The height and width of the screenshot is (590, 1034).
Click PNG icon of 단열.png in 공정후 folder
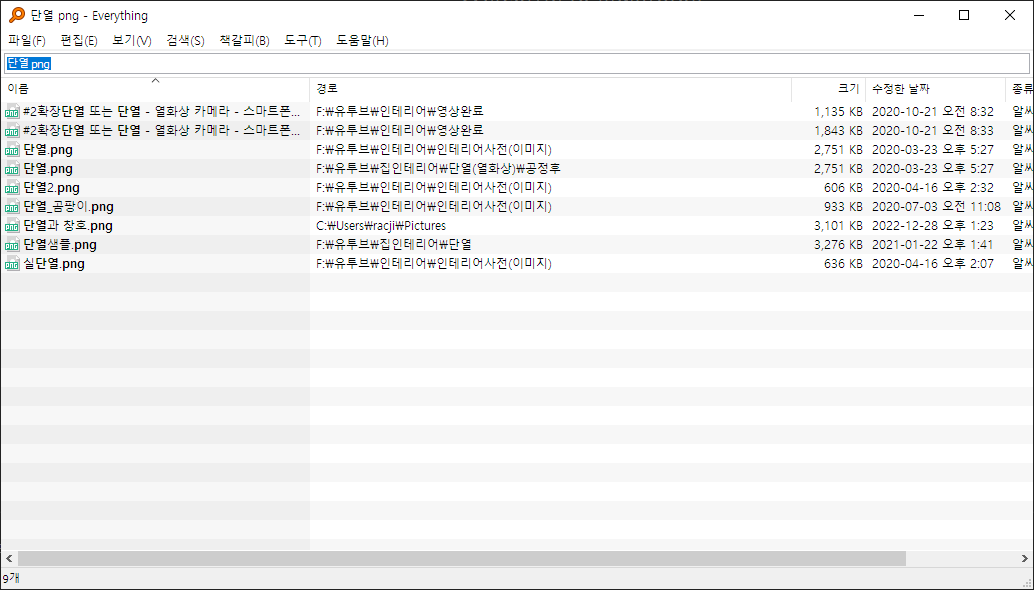click(12, 169)
